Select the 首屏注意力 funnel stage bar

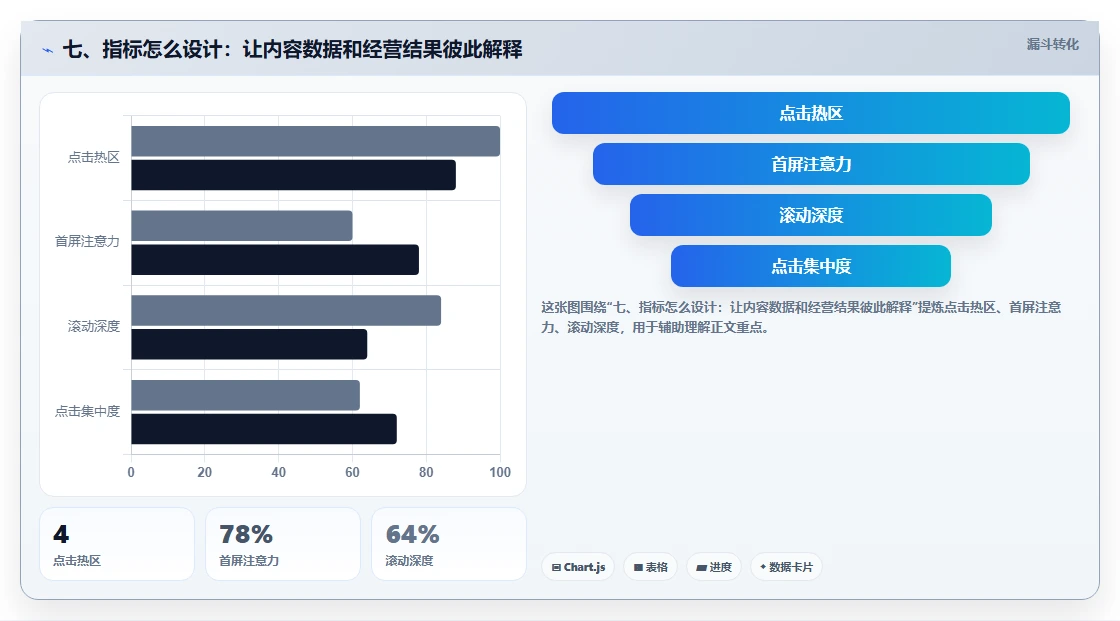coord(811,164)
